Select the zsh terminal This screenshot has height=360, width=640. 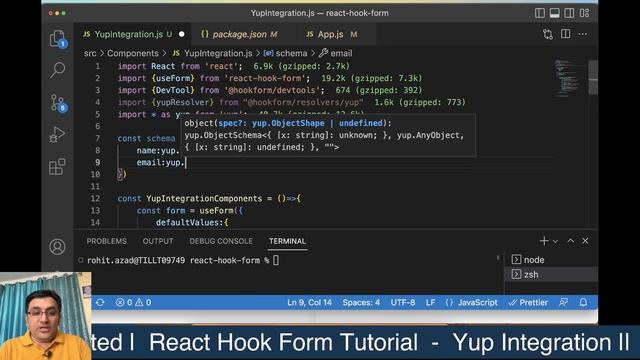pyautogui.click(x=551, y=274)
